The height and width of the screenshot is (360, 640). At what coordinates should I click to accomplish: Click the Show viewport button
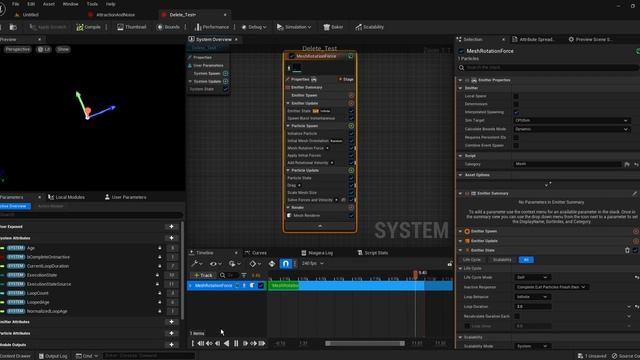[63, 49]
